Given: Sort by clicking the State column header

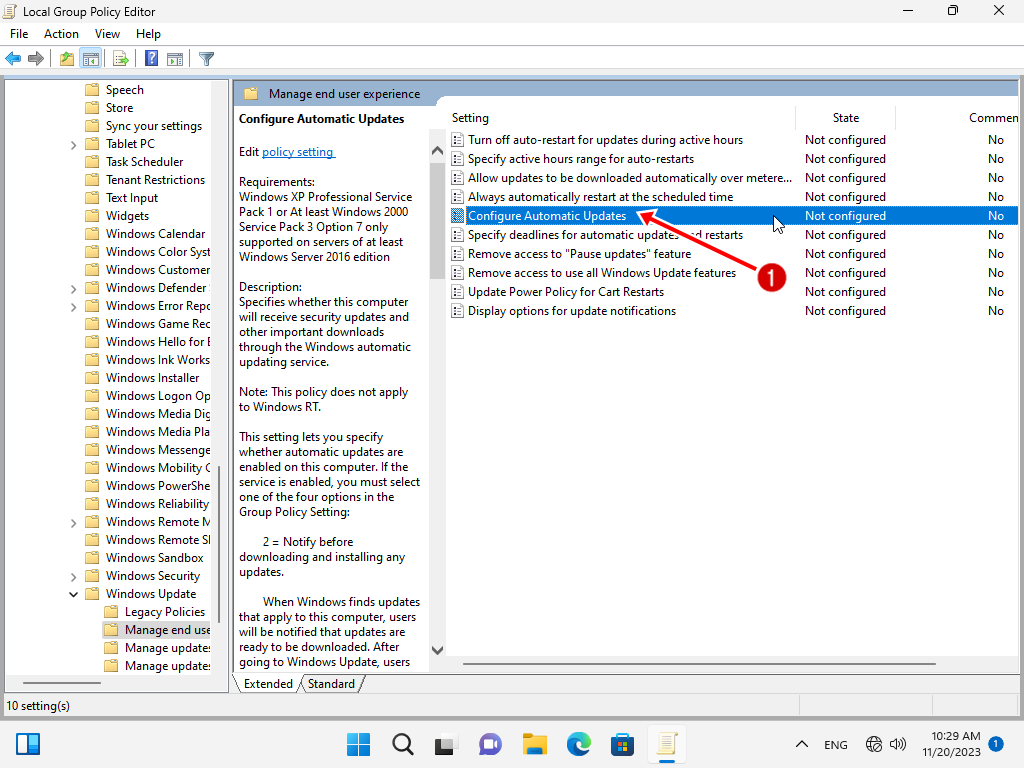Looking at the screenshot, I should pos(845,118).
